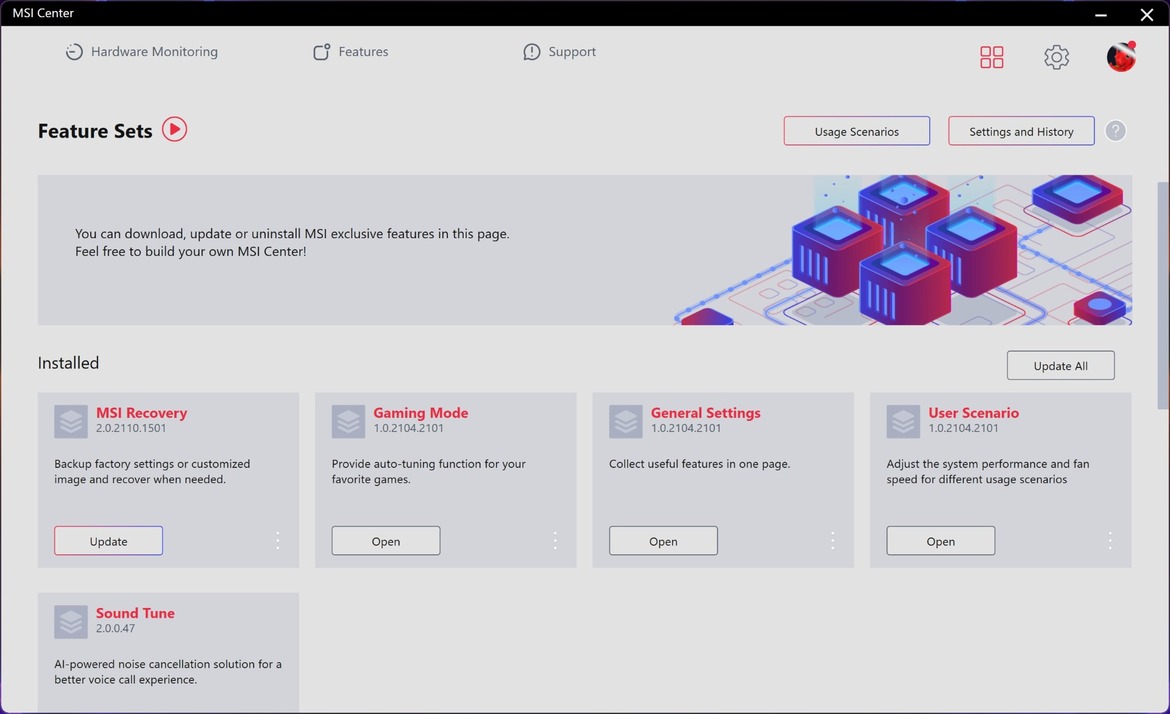Open the settings gear icon

pos(1056,57)
